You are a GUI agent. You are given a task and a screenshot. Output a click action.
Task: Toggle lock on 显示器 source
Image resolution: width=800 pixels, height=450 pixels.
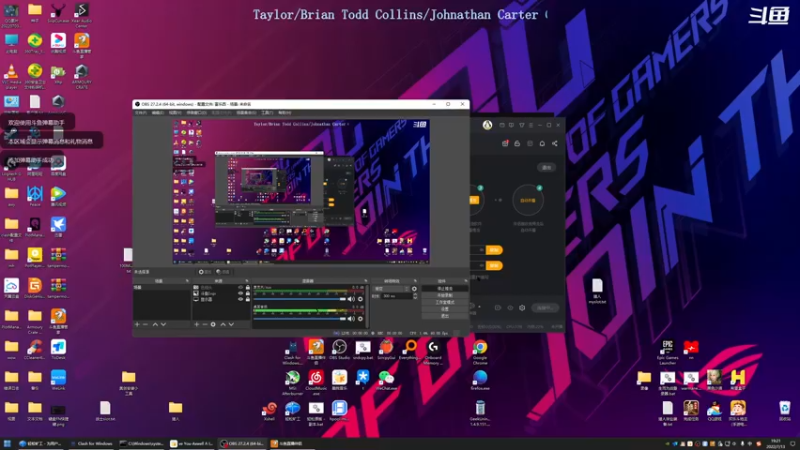click(x=248, y=299)
